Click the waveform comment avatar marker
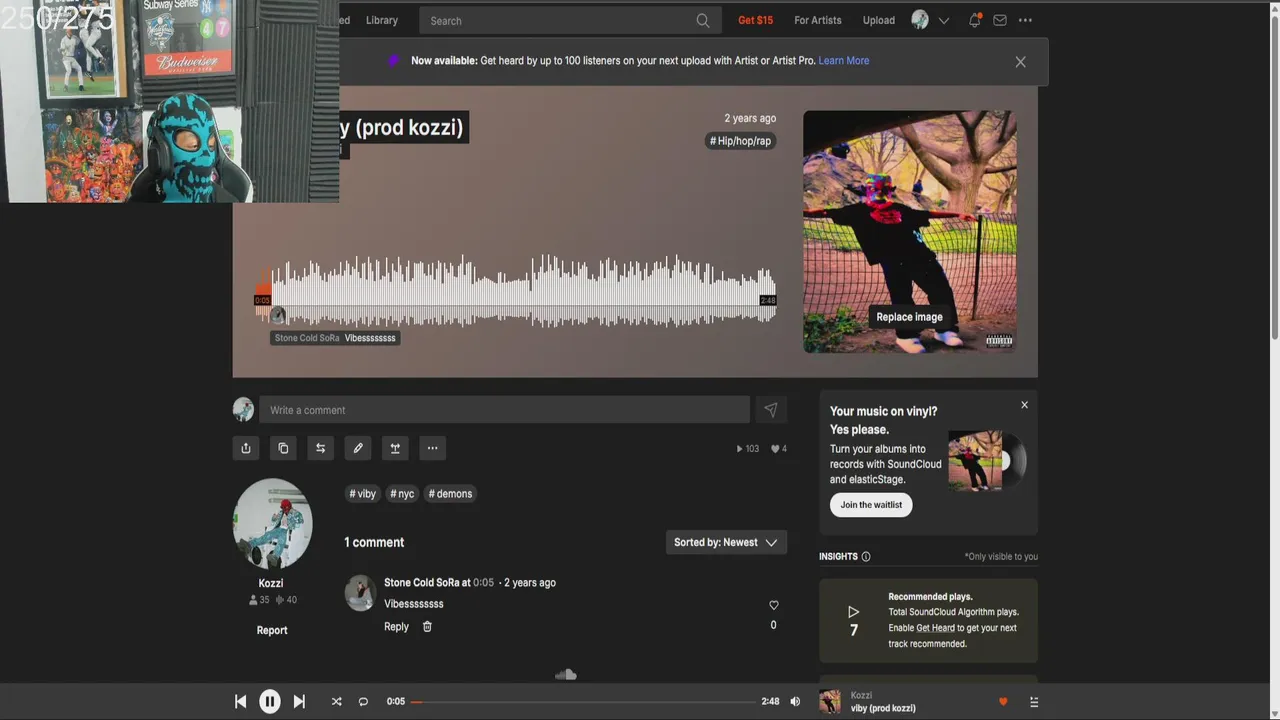The width and height of the screenshot is (1280, 720). click(x=278, y=316)
